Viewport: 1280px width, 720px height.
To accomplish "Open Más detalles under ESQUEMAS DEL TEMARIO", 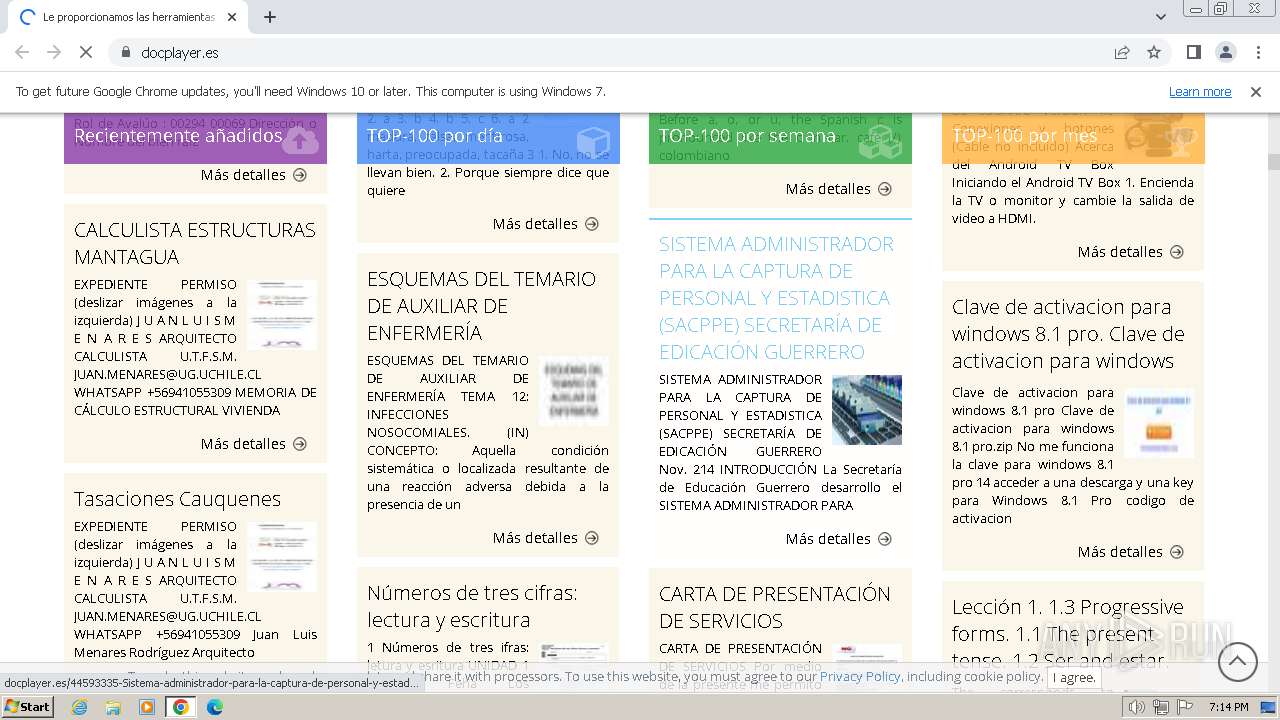I will pyautogui.click(x=546, y=538).
